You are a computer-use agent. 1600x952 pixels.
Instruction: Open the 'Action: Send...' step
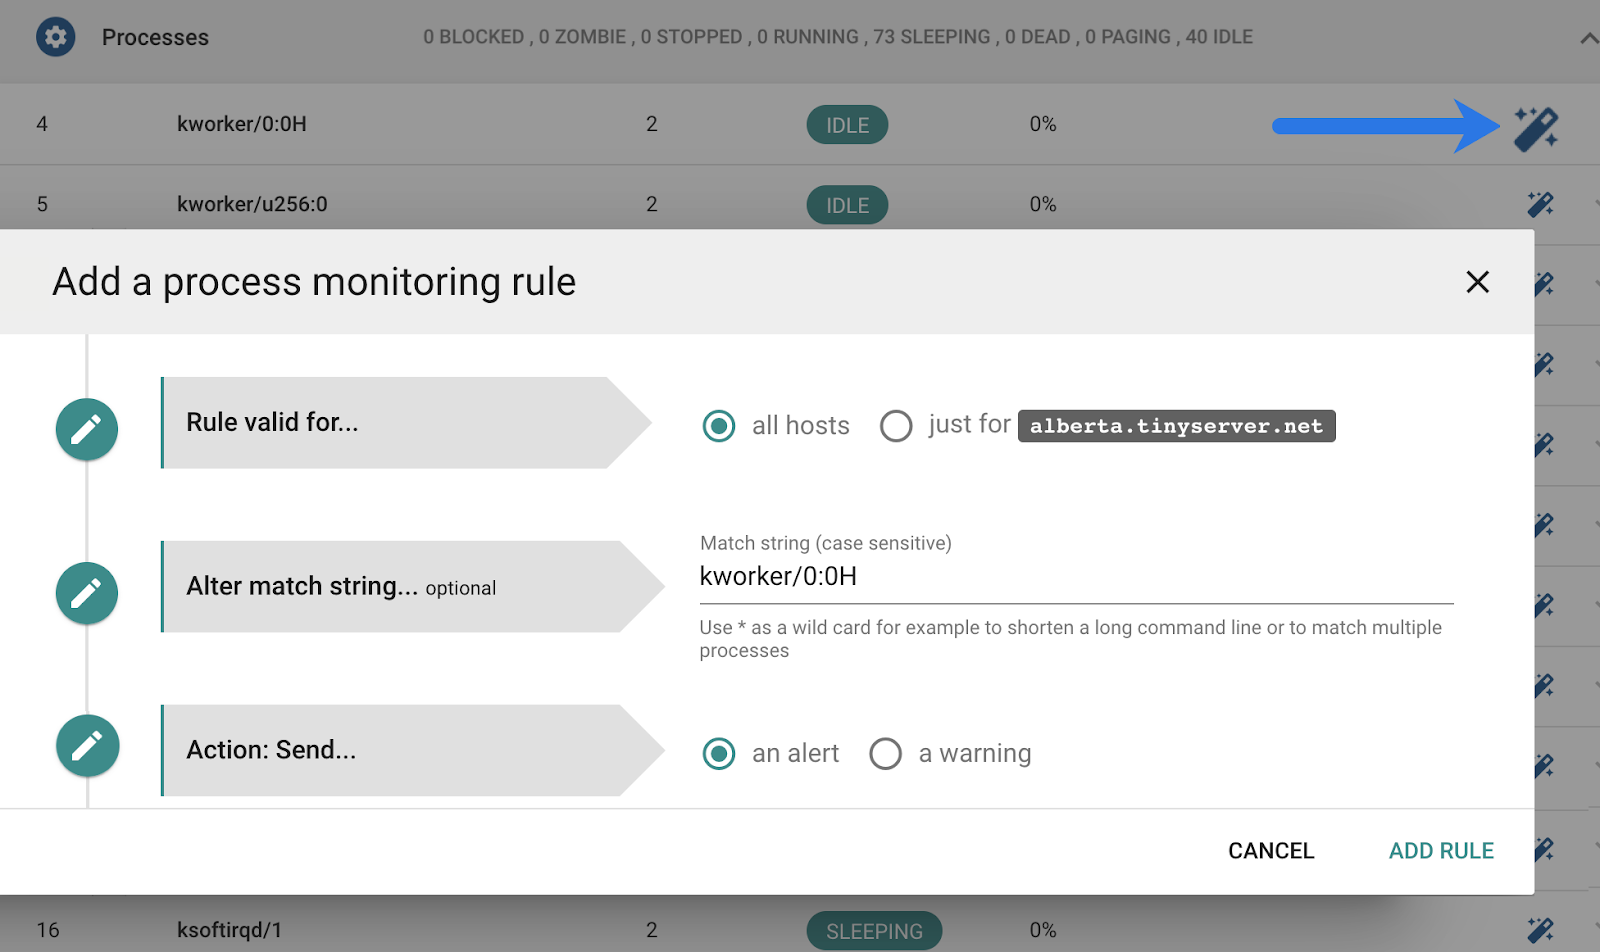pyautogui.click(x=390, y=751)
